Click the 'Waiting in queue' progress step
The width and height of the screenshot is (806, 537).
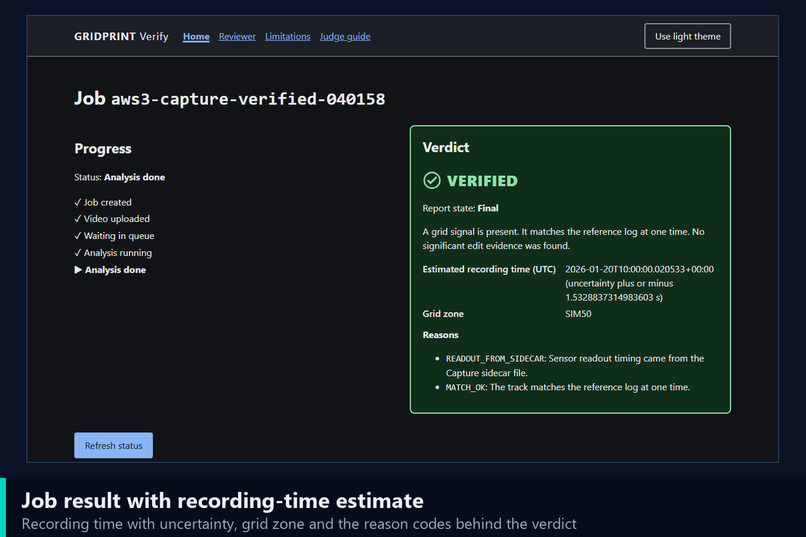[x=114, y=236]
